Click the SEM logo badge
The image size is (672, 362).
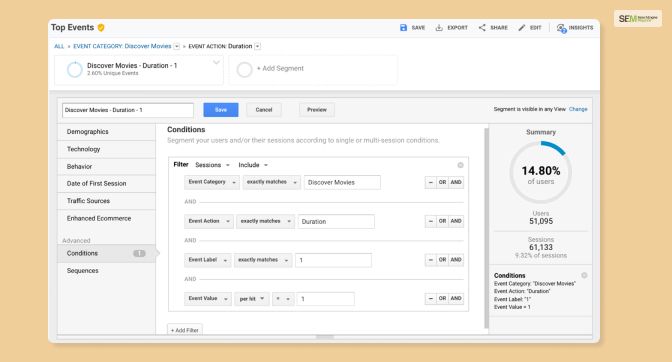638,19
